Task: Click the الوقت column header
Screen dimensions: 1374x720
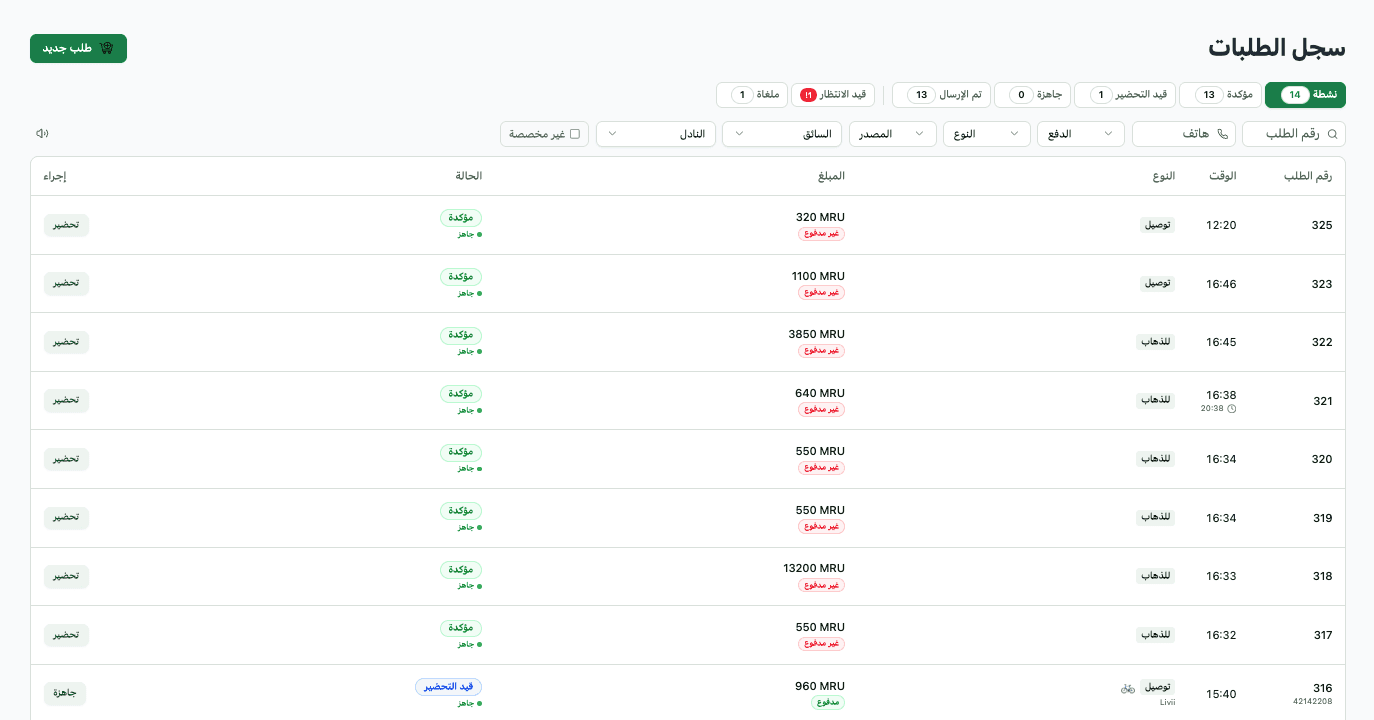Action: point(1223,176)
